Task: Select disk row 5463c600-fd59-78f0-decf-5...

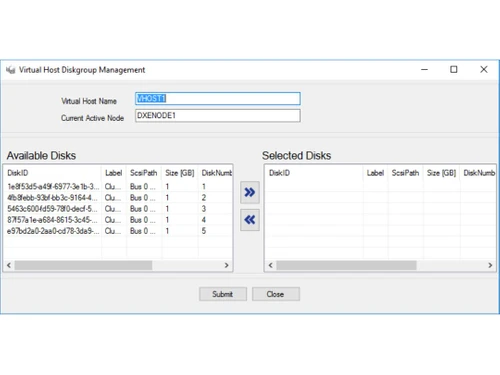Action: tap(118, 209)
